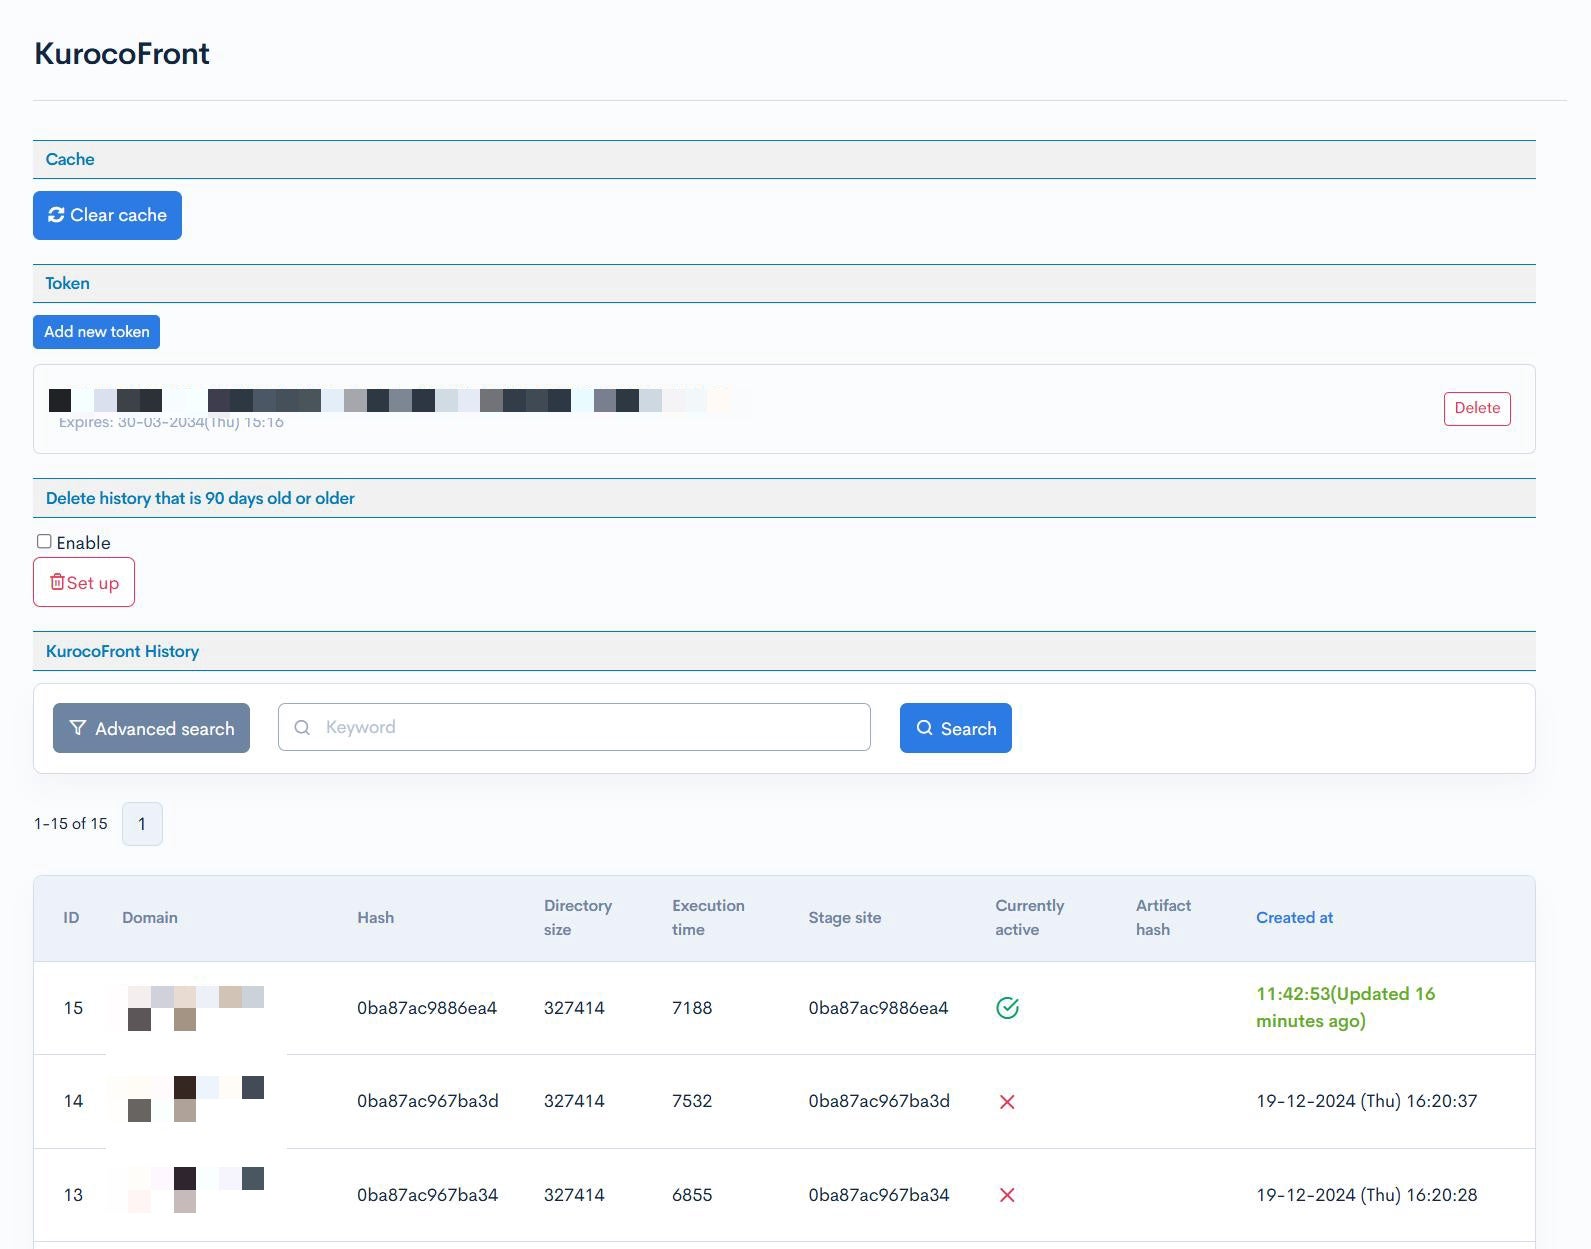Screen dimensions: 1591x1249
Task: Go to page 1 of history
Action: [142, 824]
